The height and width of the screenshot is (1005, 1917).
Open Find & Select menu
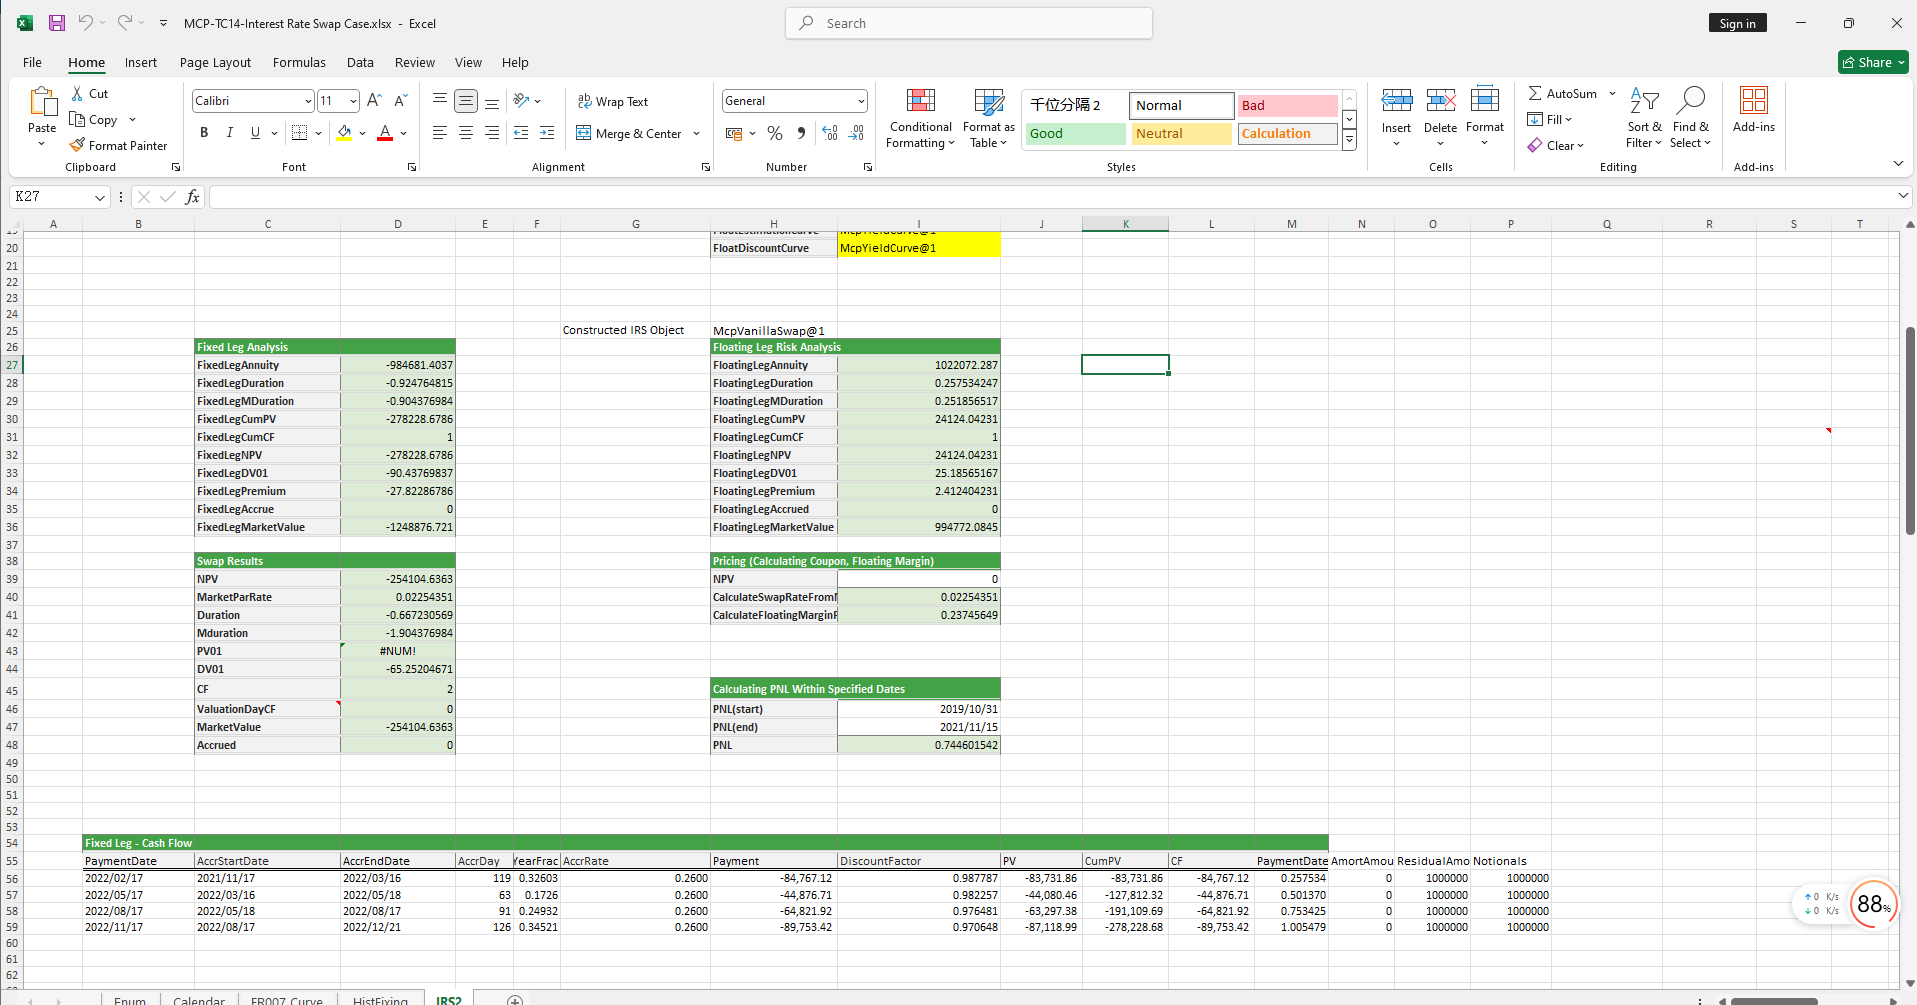pos(1691,118)
